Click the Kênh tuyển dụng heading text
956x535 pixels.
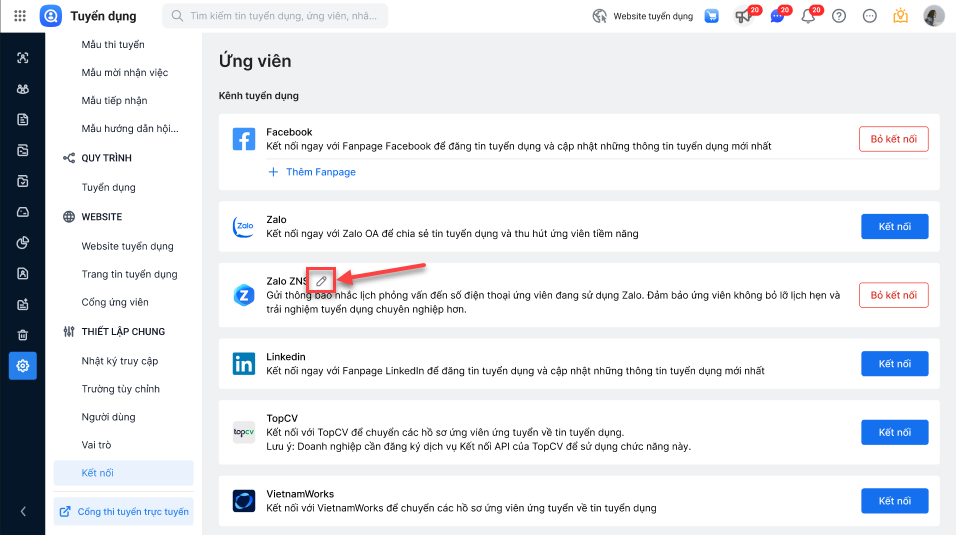point(259,96)
